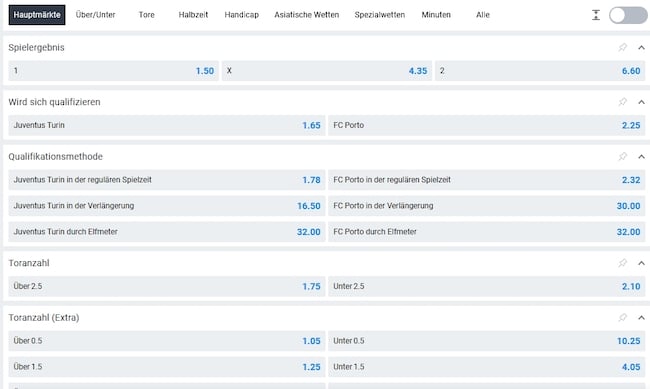Click the collapse-all markets icon
The image size is (650, 389).
tap(596, 15)
